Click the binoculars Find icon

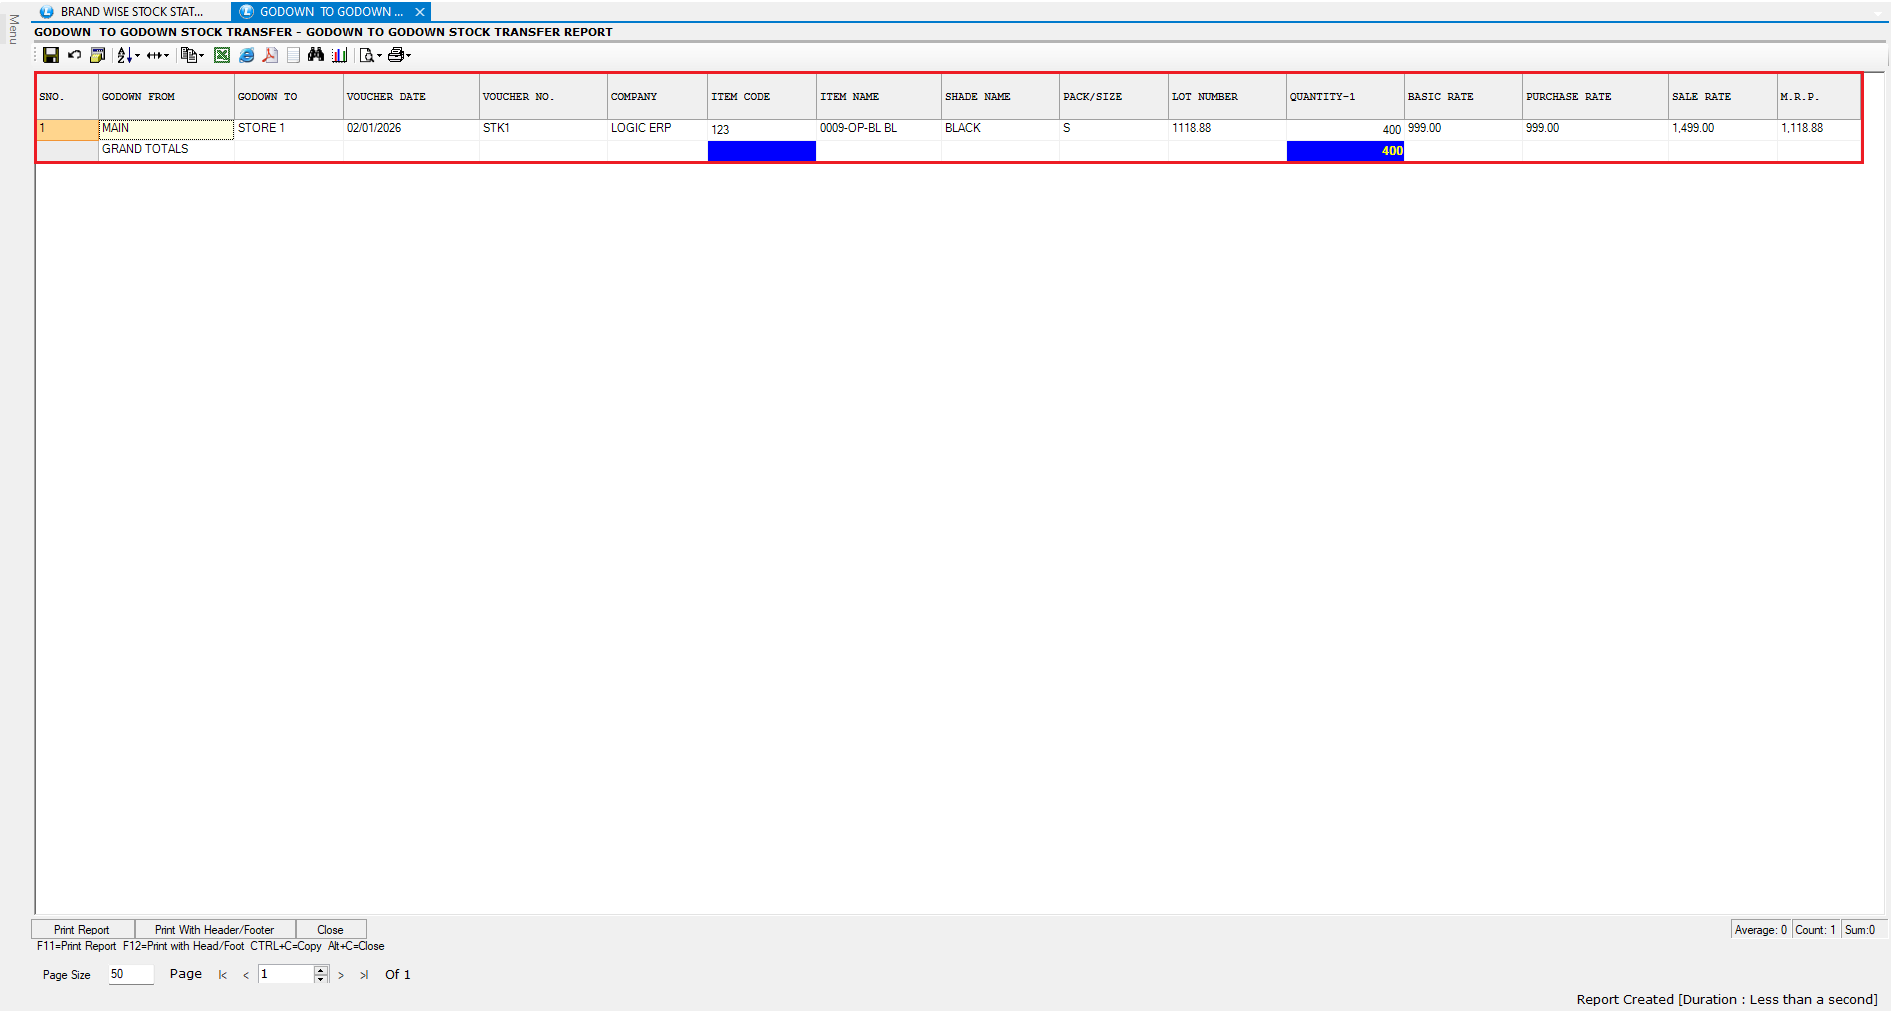click(316, 56)
